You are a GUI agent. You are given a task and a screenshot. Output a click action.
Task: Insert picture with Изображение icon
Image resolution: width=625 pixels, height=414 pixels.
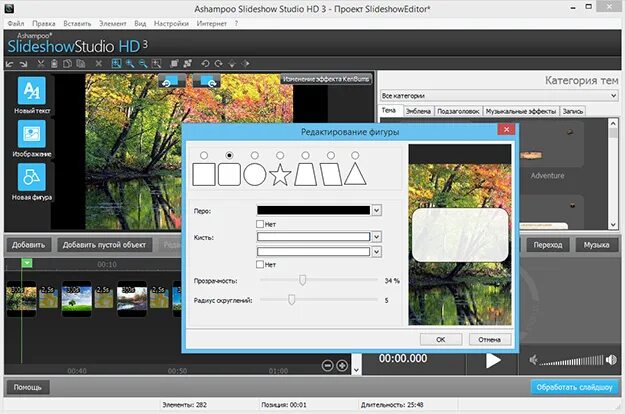31,134
